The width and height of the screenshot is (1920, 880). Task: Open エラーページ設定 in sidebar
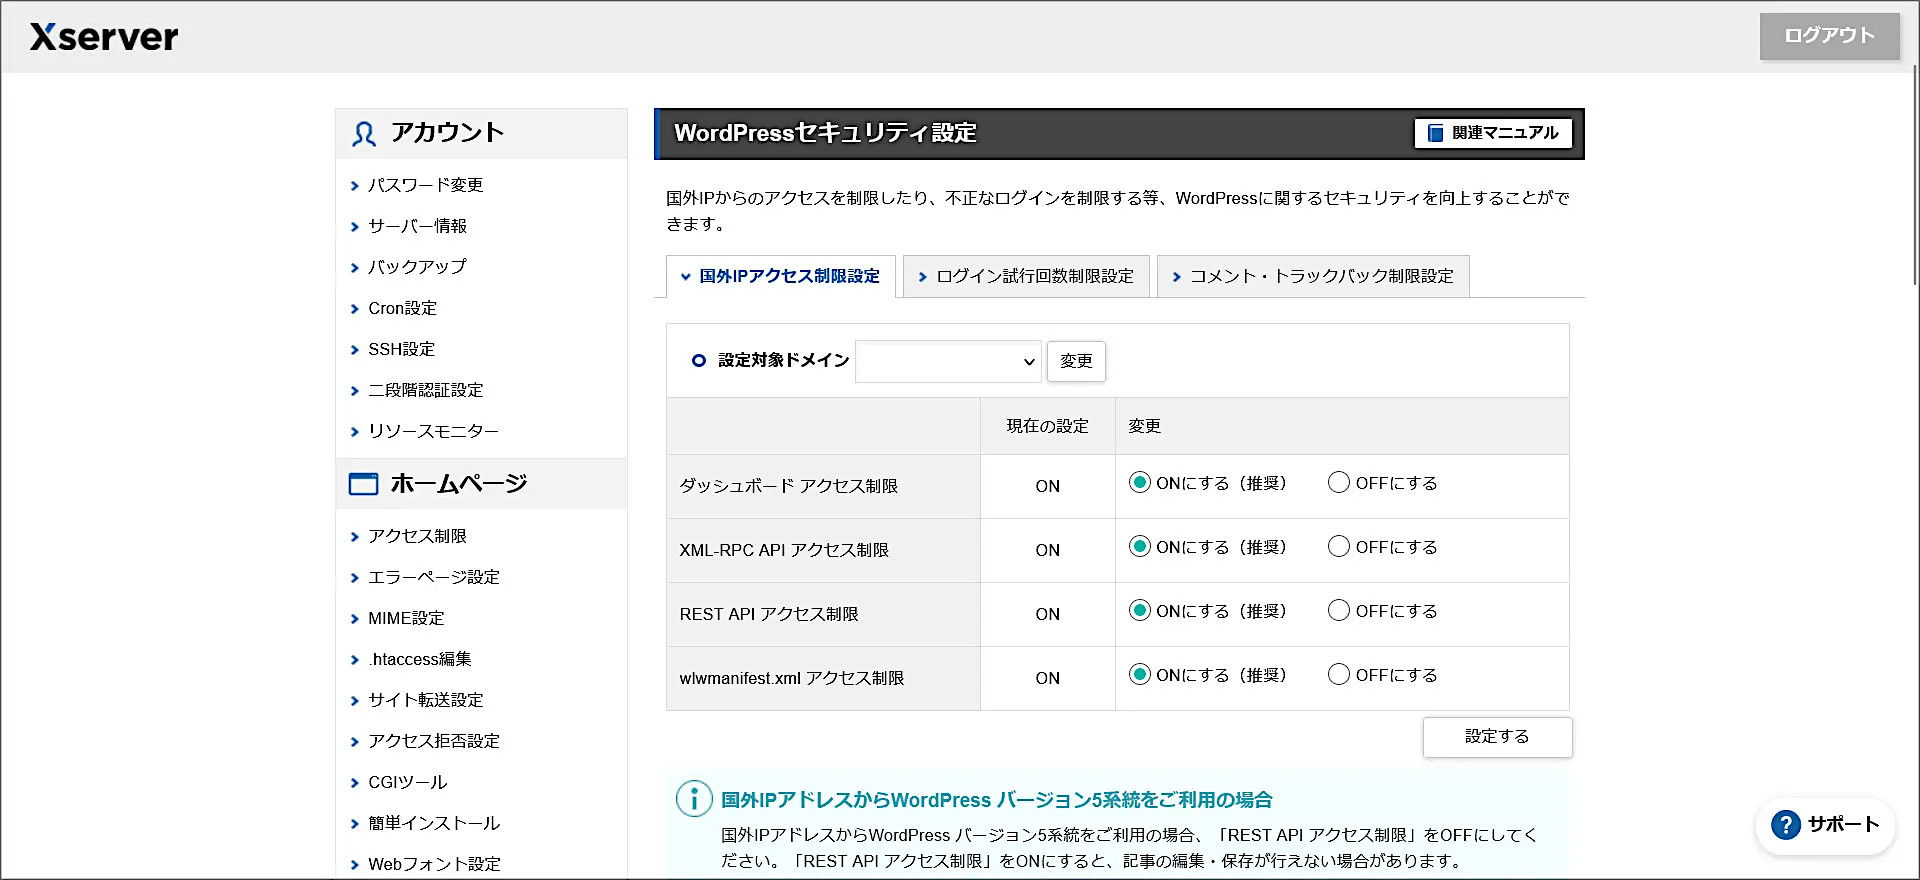click(x=433, y=577)
